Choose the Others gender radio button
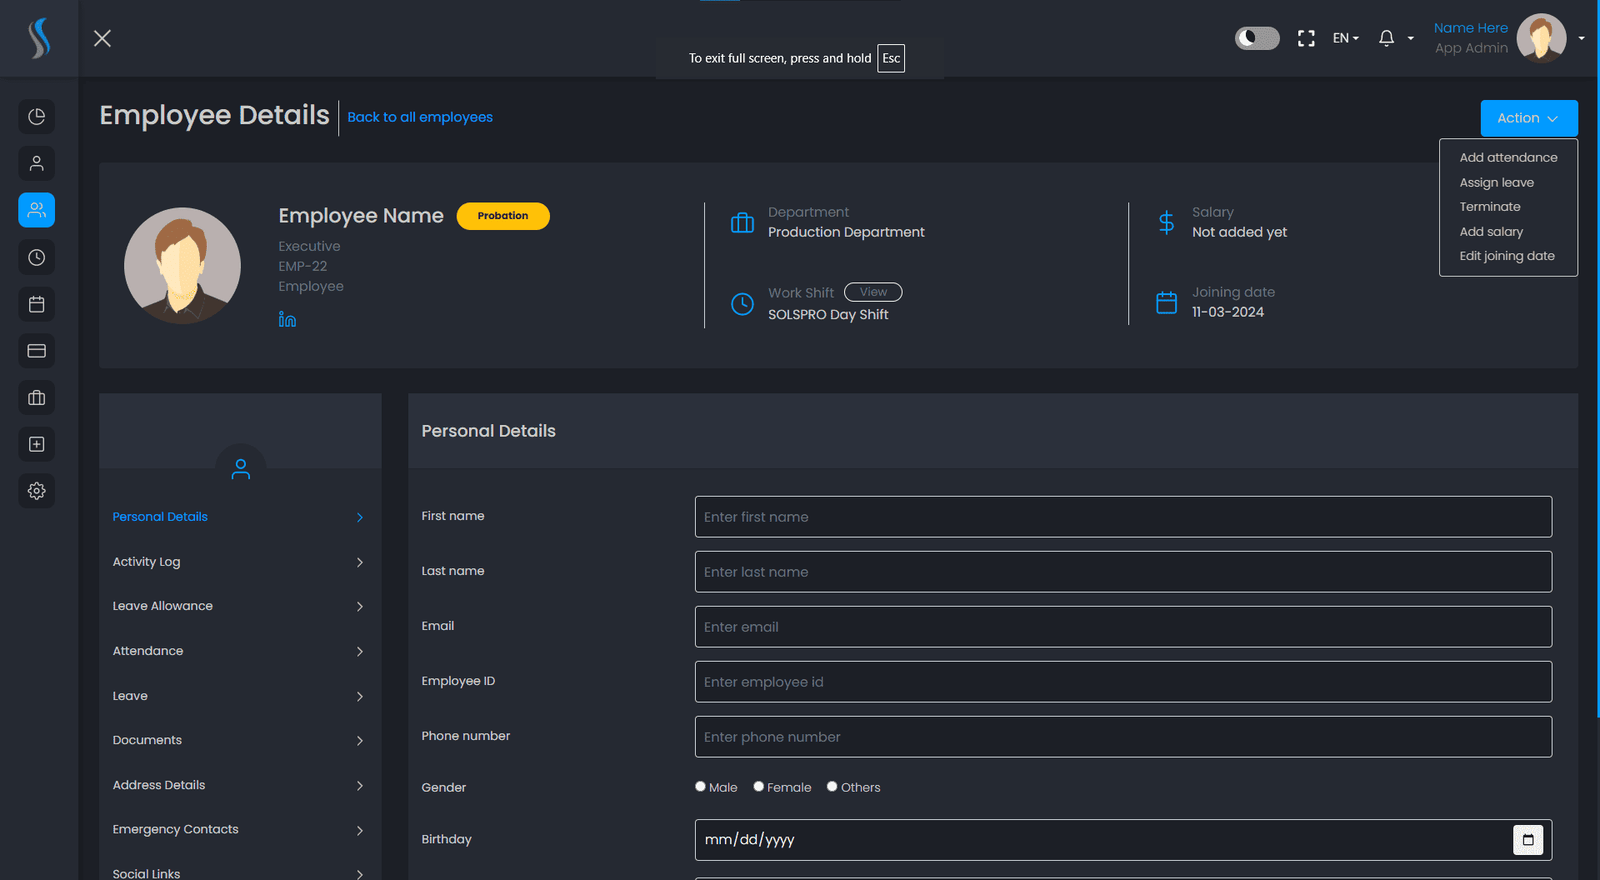This screenshot has height=880, width=1600. tap(832, 786)
